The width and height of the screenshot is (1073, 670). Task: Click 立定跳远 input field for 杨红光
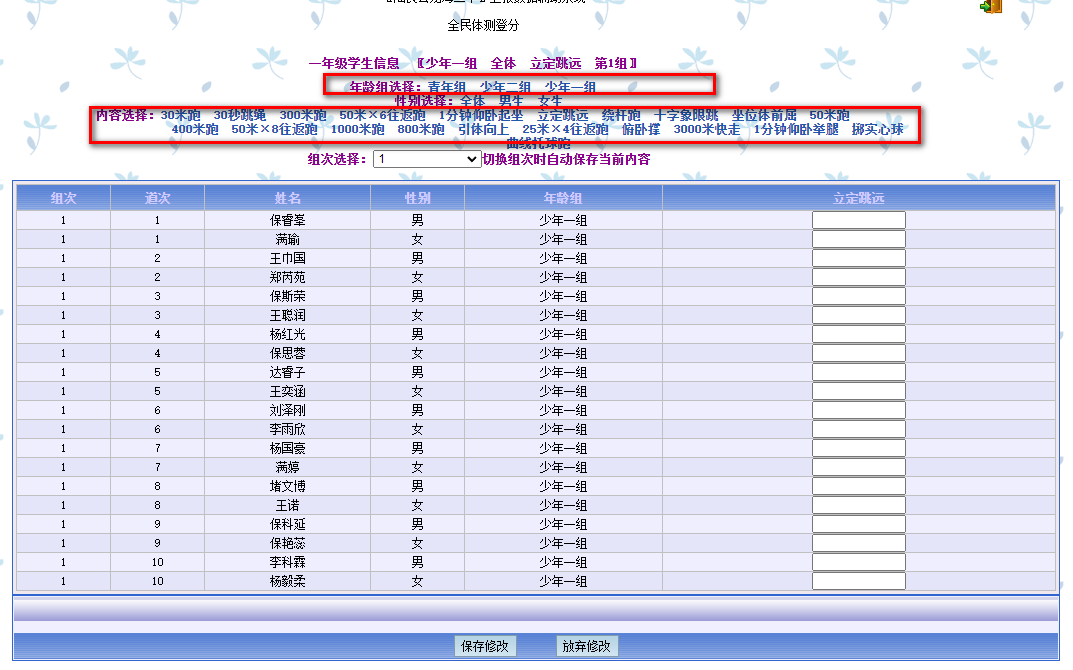tap(858, 334)
